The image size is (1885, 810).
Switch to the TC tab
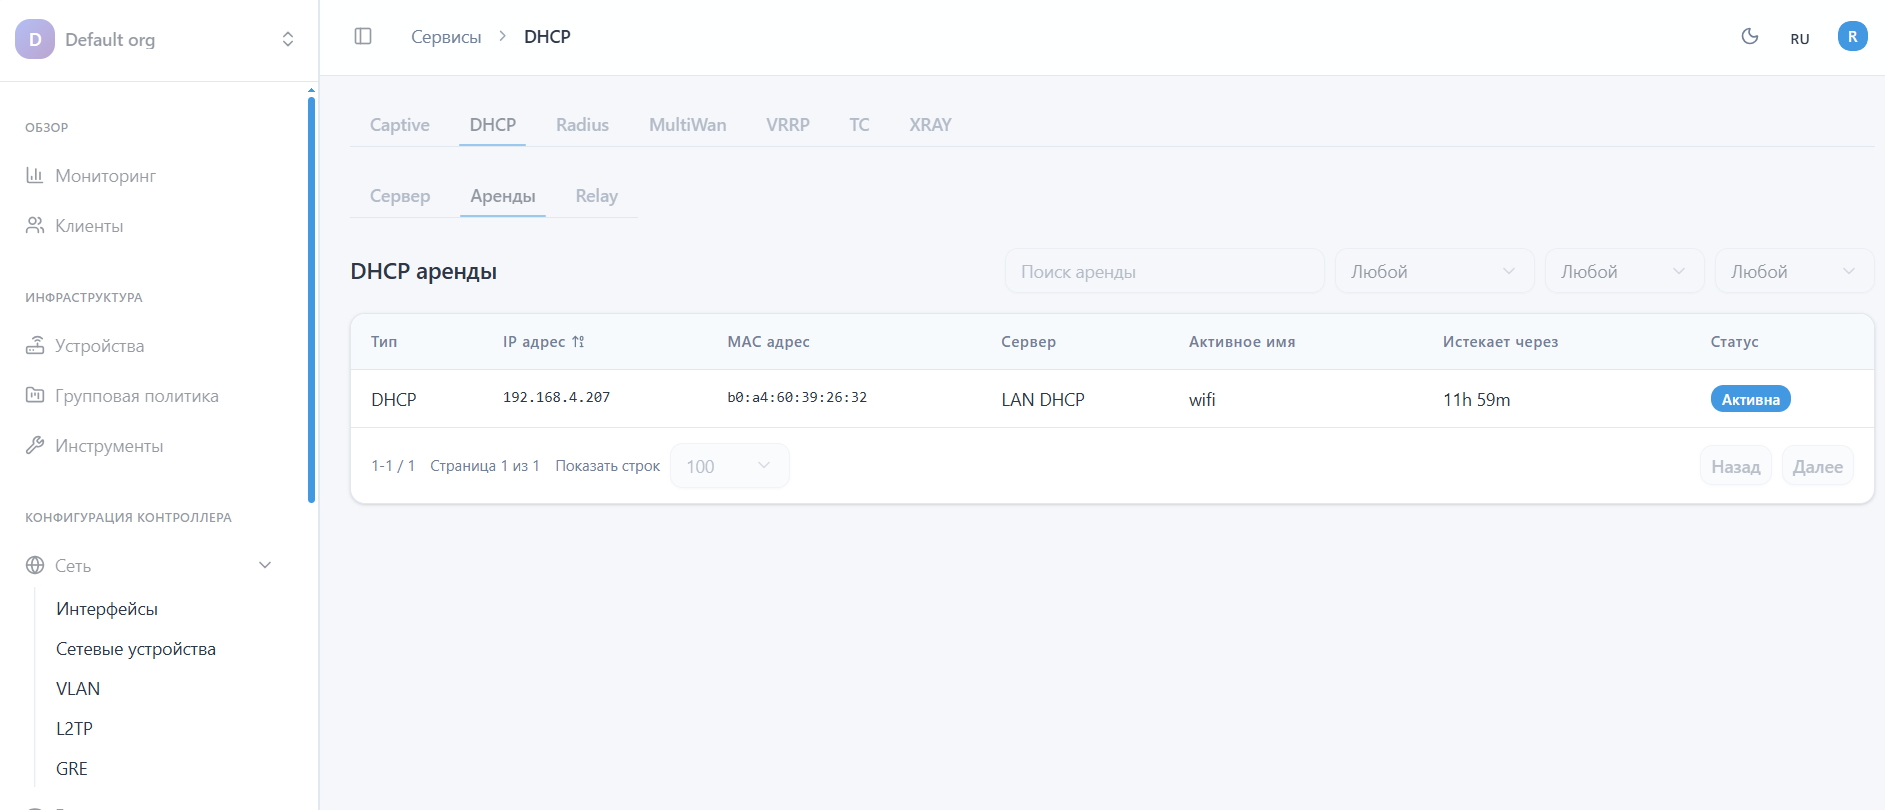859,125
